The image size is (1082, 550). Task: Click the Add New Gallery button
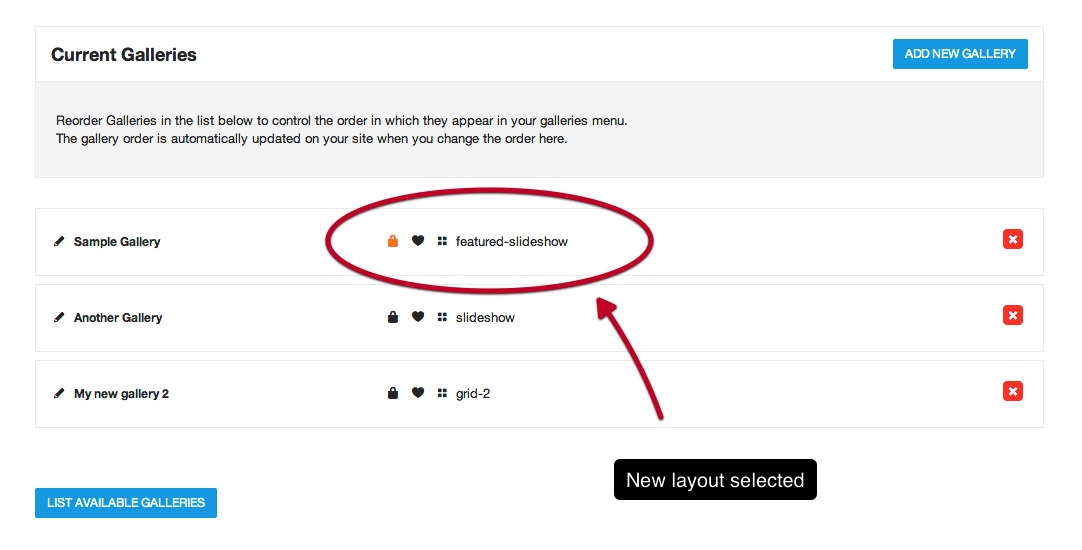pyautogui.click(x=961, y=54)
